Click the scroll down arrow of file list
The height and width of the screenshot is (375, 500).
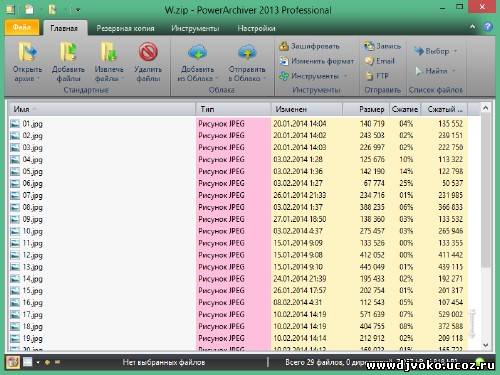click(485, 345)
